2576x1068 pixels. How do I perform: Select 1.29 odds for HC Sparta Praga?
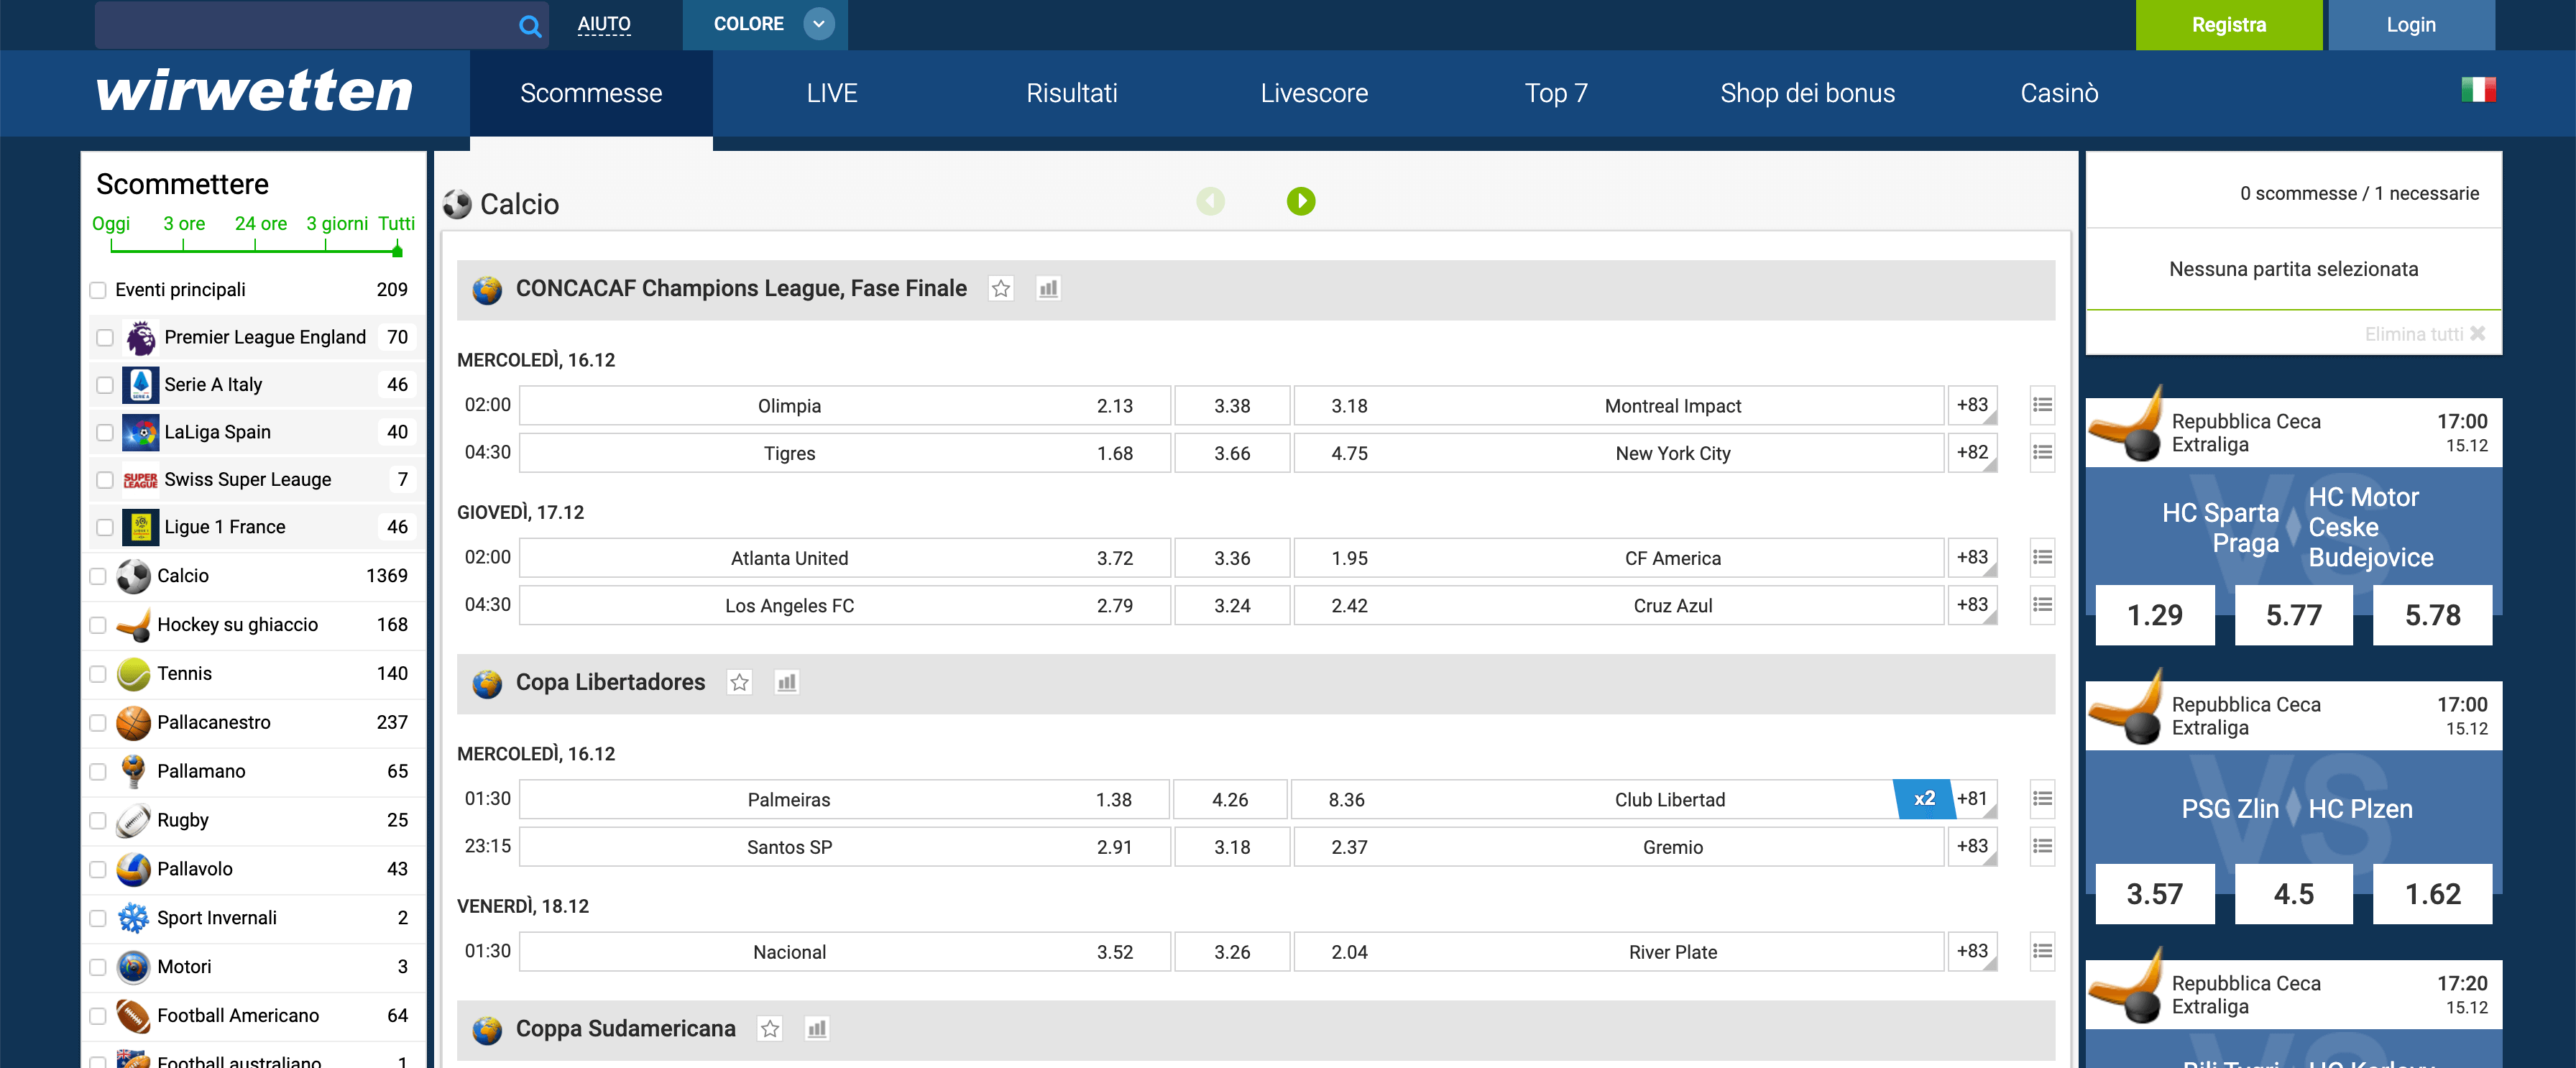(2154, 615)
